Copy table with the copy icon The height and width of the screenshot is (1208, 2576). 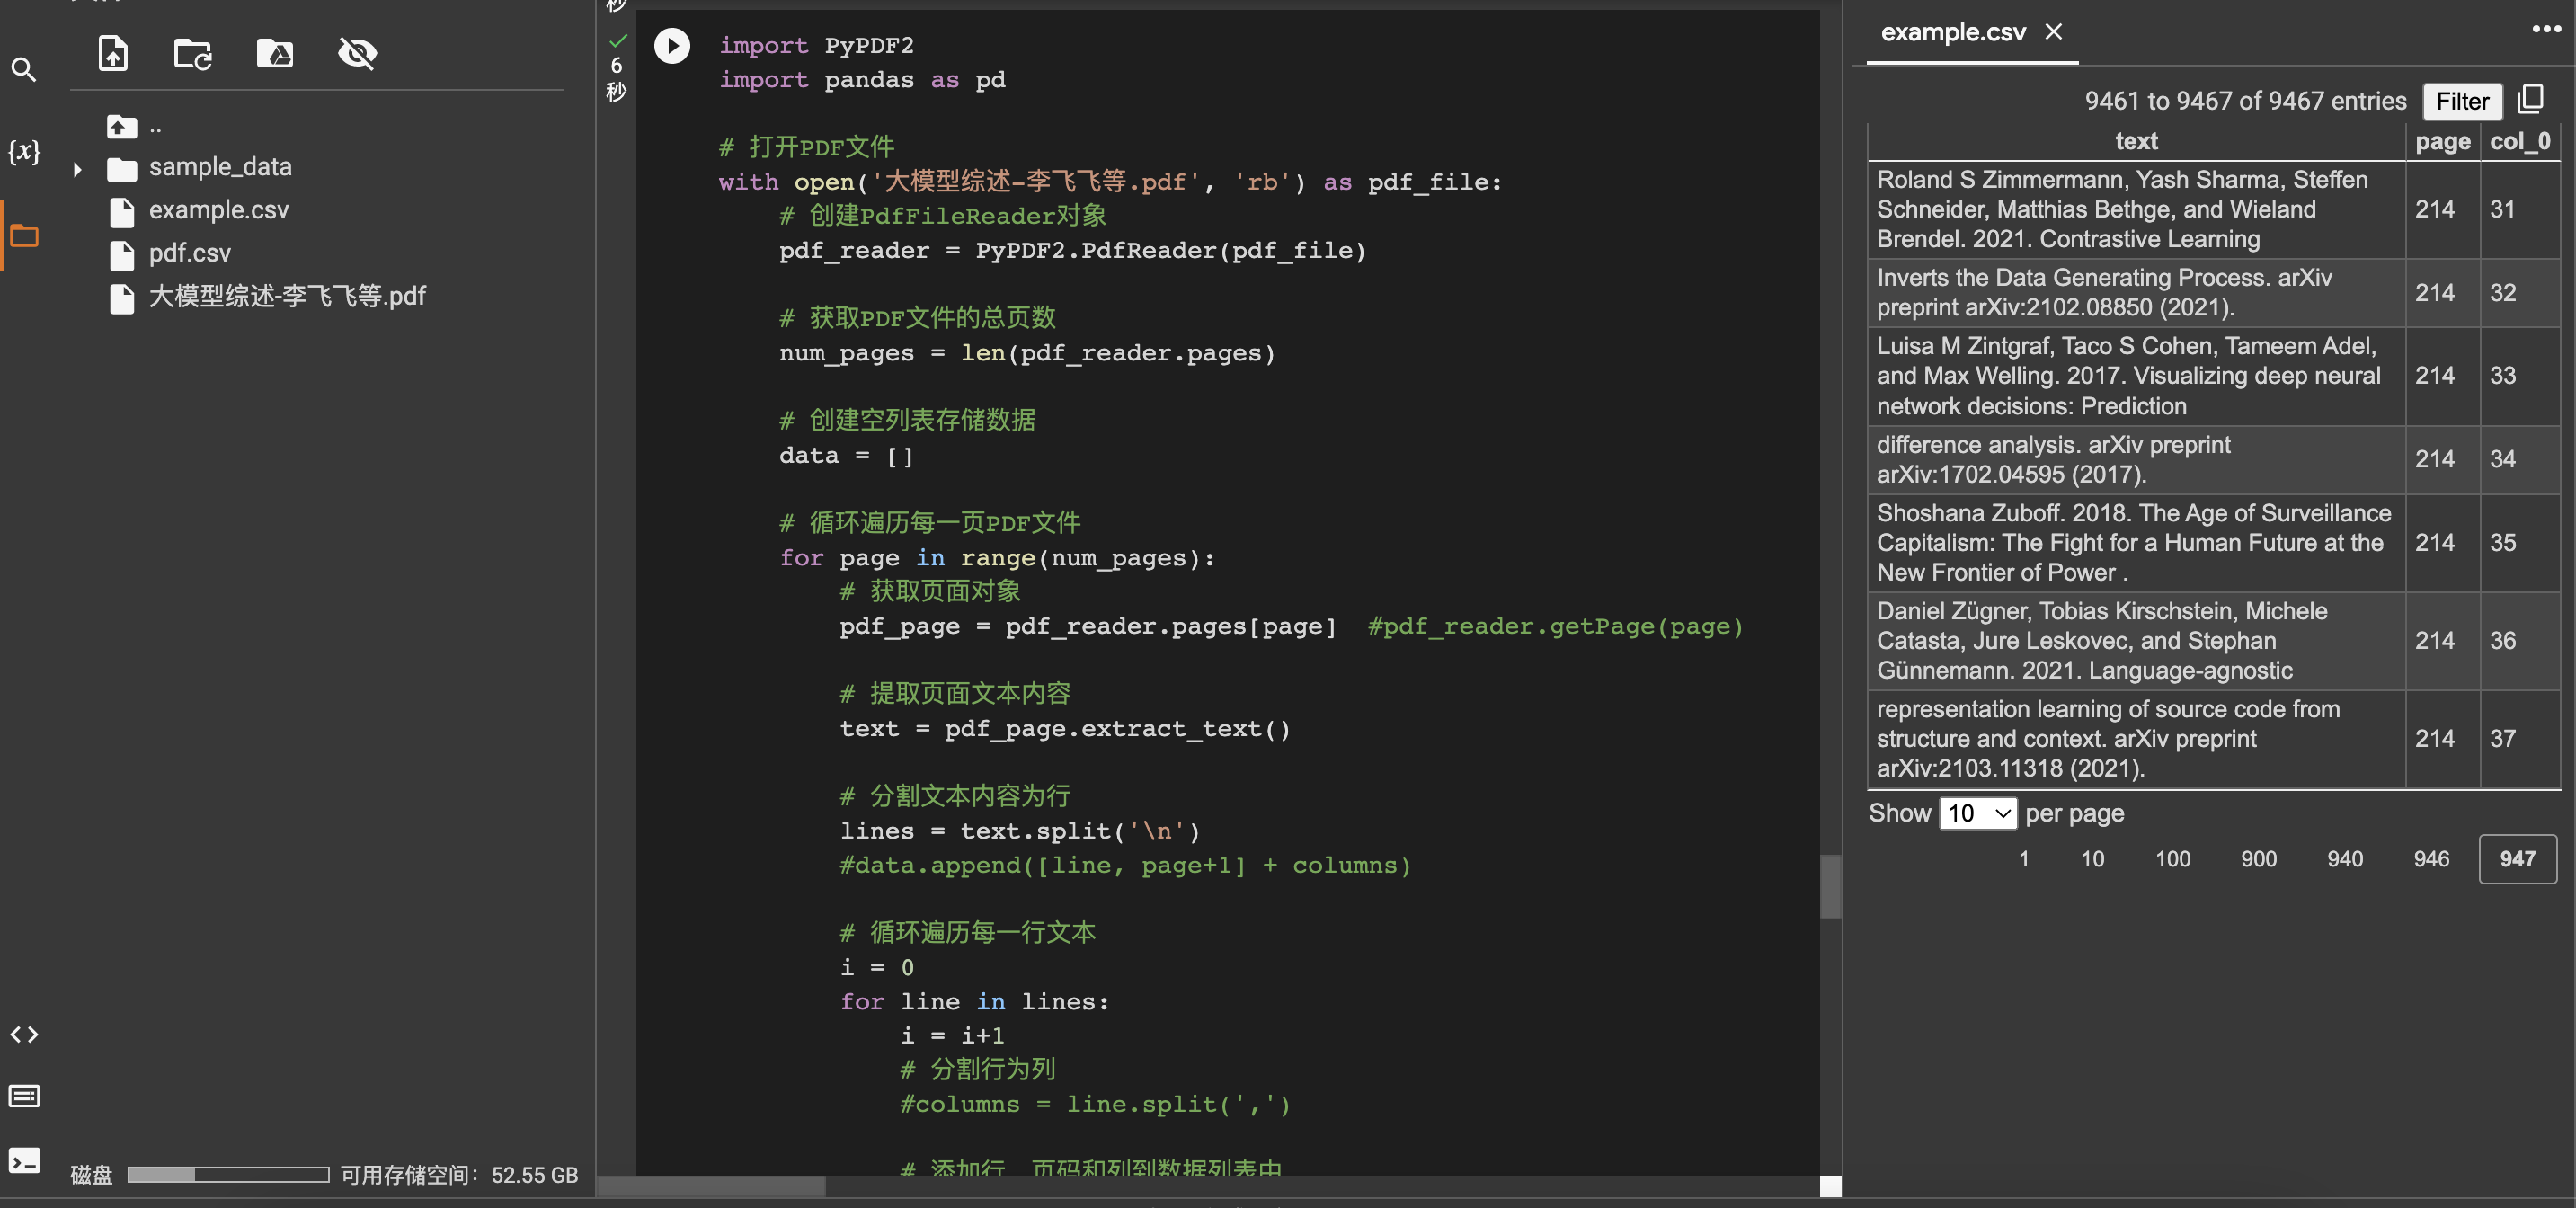[2530, 99]
